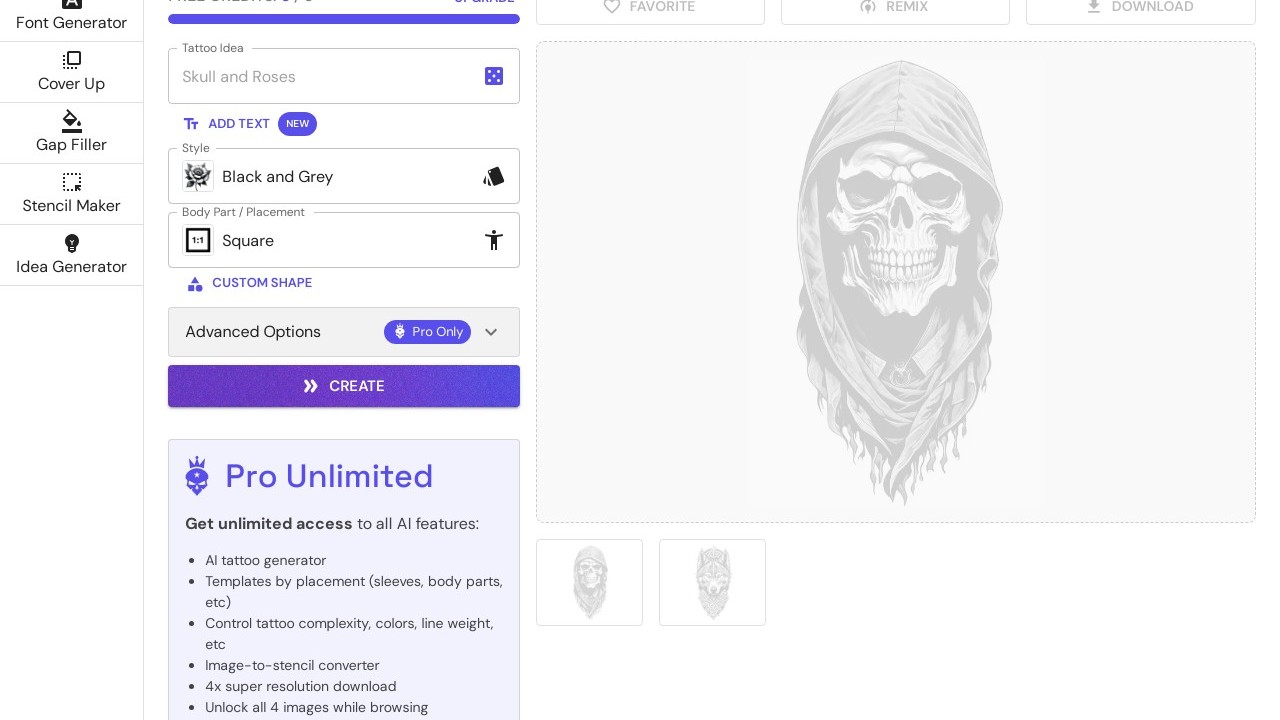This screenshot has width=1280, height=720.
Task: Open the Style dropdown showing Black and Grey
Action: (330, 177)
